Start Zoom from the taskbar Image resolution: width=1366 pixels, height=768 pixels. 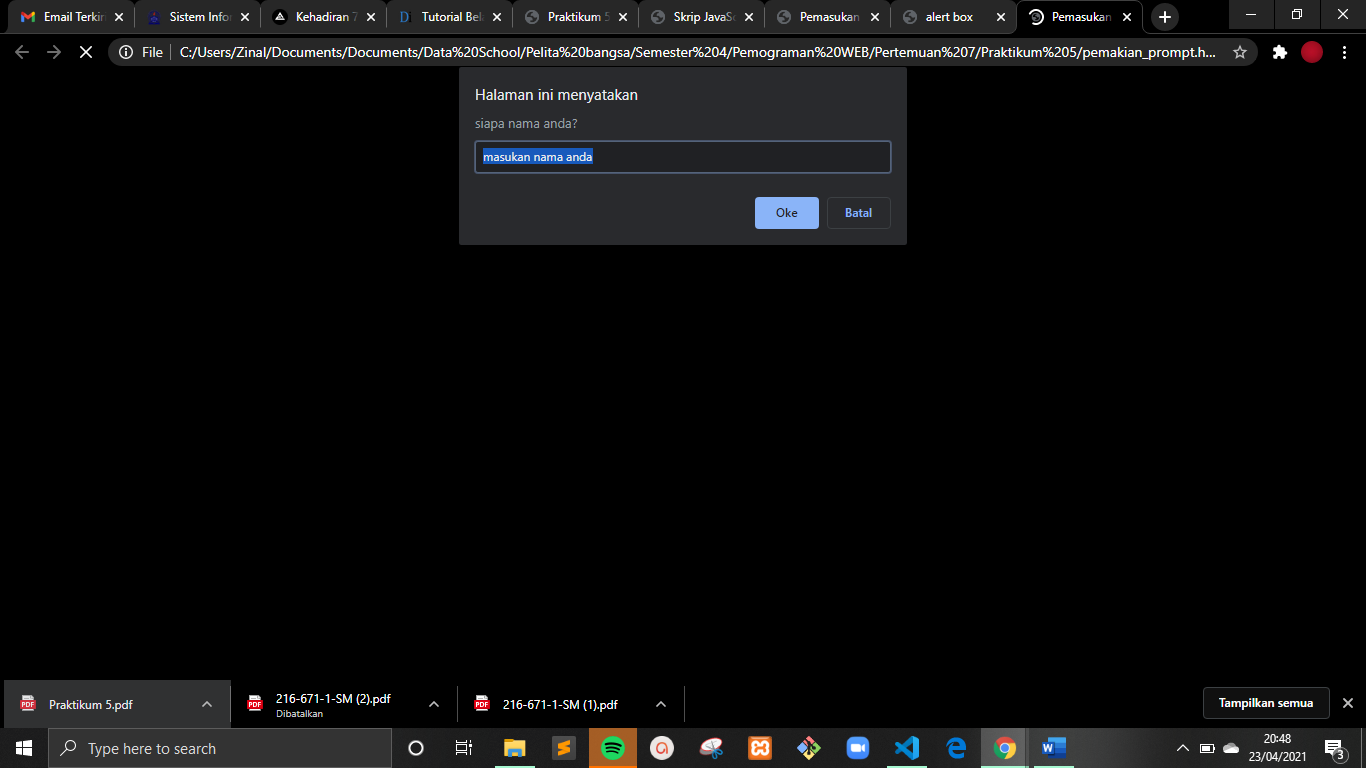tap(857, 747)
